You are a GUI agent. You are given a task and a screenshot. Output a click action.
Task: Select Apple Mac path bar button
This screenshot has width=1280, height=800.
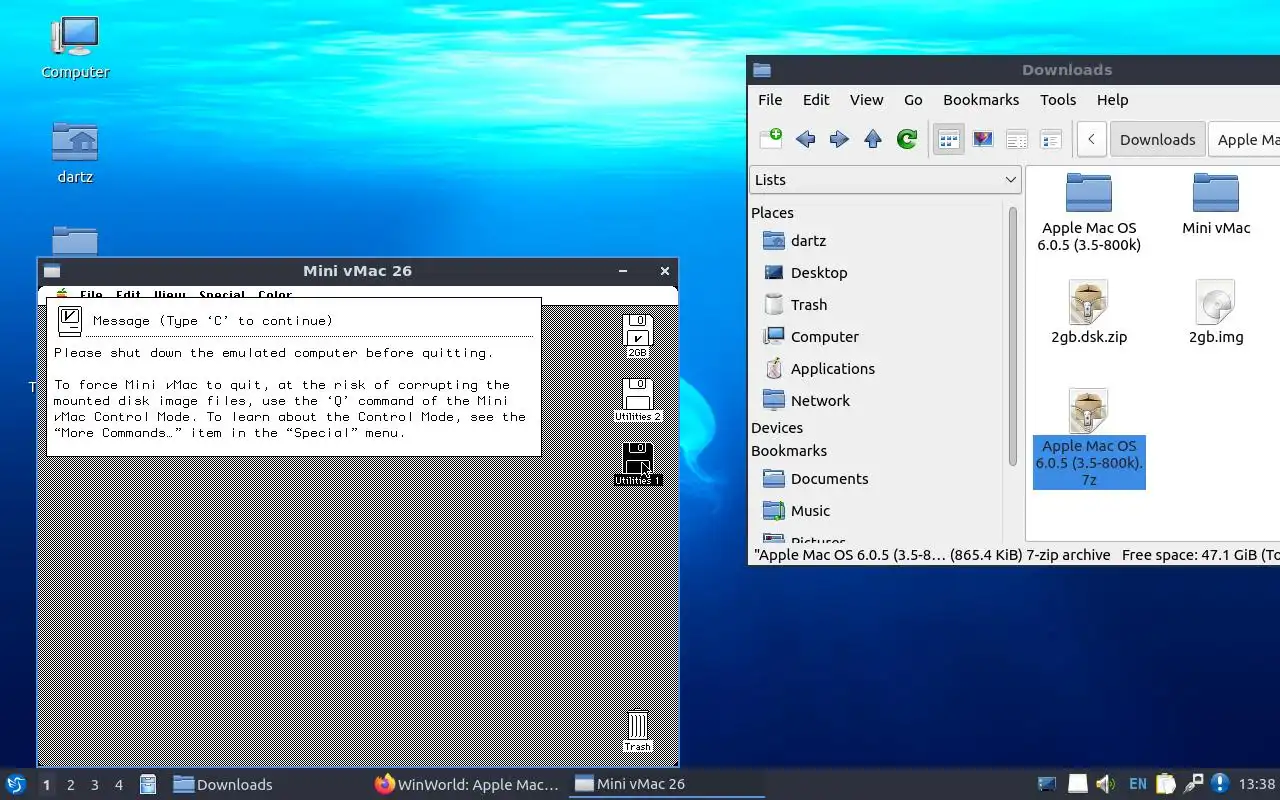[x=1246, y=139]
